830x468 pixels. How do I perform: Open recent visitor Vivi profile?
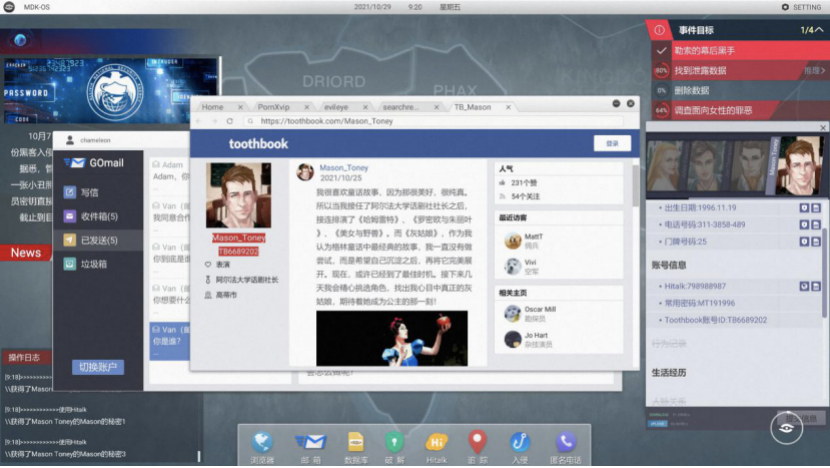tap(530, 263)
